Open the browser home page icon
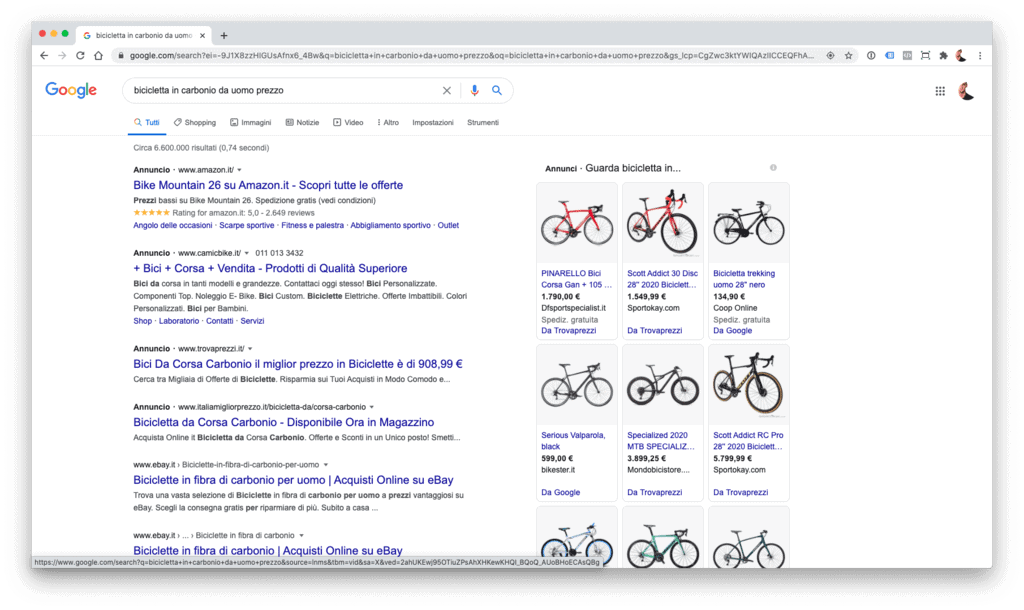This screenshot has height=610, width=1024. 99,56
